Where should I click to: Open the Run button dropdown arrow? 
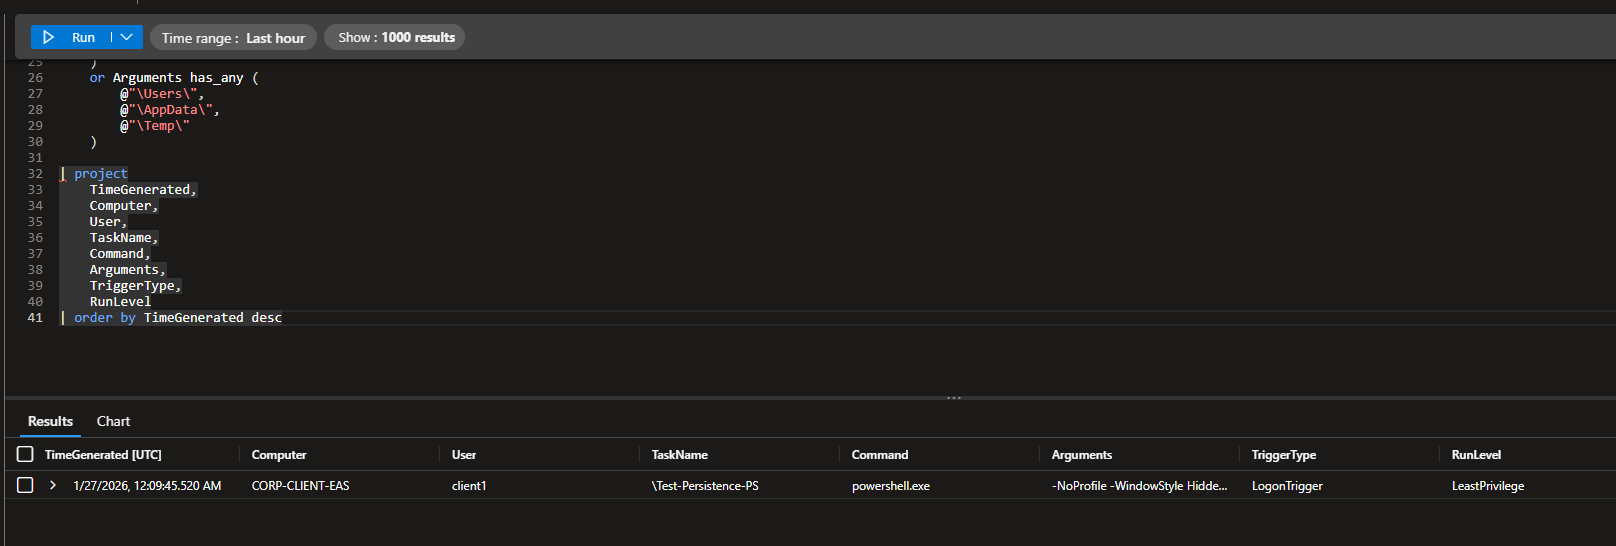point(126,38)
